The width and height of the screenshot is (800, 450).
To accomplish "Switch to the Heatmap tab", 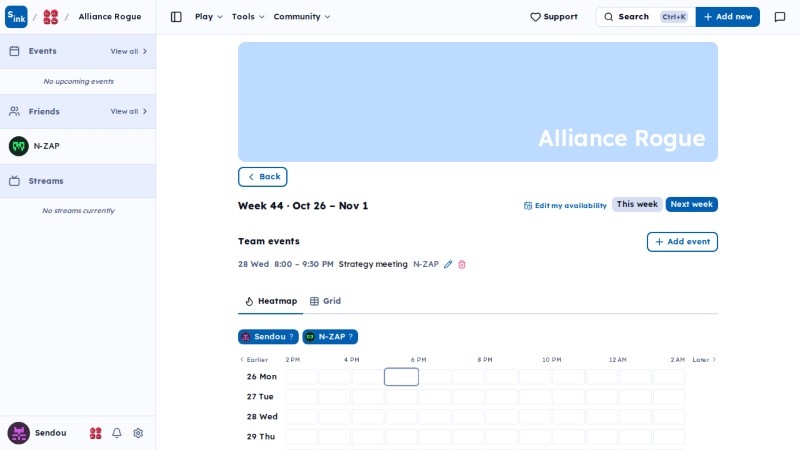I will [x=270, y=301].
